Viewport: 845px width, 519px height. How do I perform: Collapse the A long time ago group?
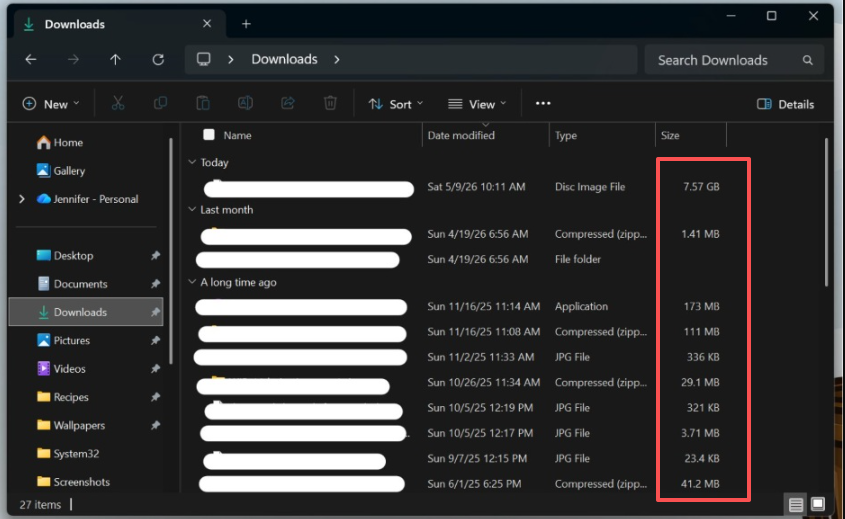click(192, 282)
